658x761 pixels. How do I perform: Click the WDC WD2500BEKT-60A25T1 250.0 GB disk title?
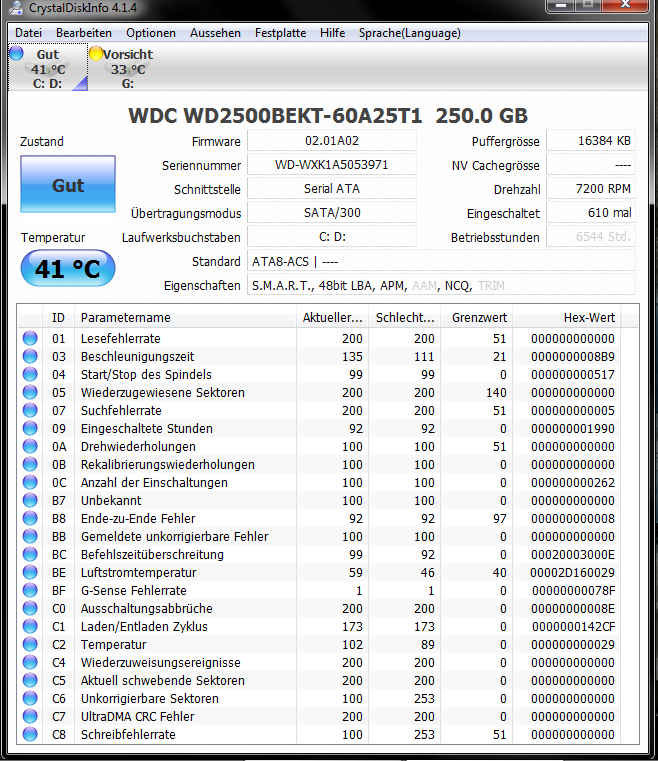coord(328,116)
